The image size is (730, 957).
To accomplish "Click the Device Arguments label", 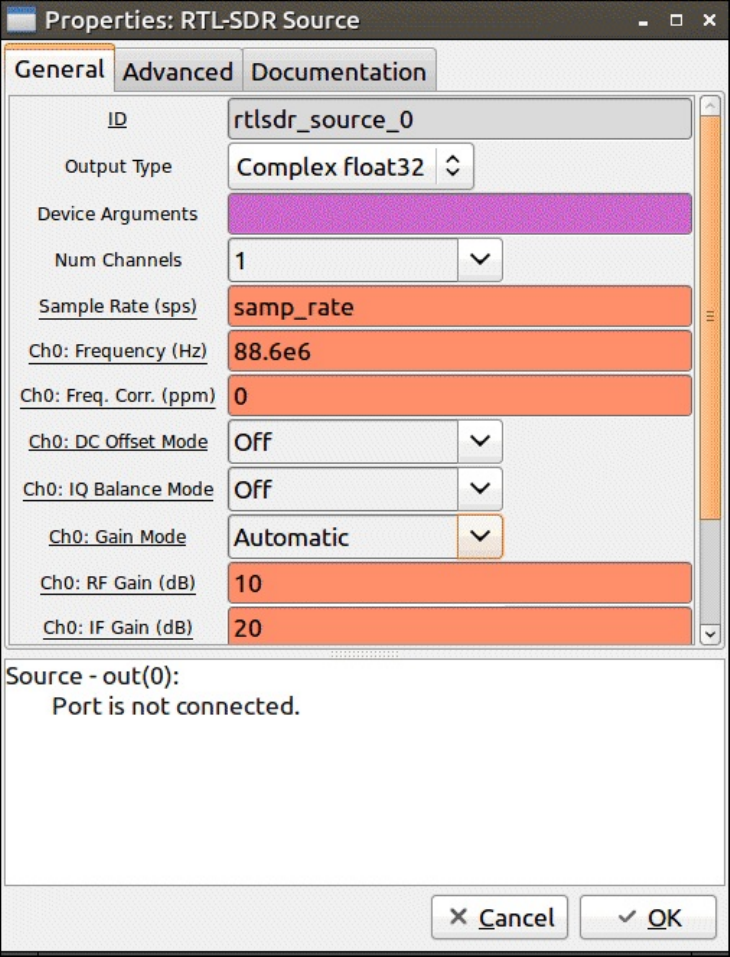I will (117, 214).
